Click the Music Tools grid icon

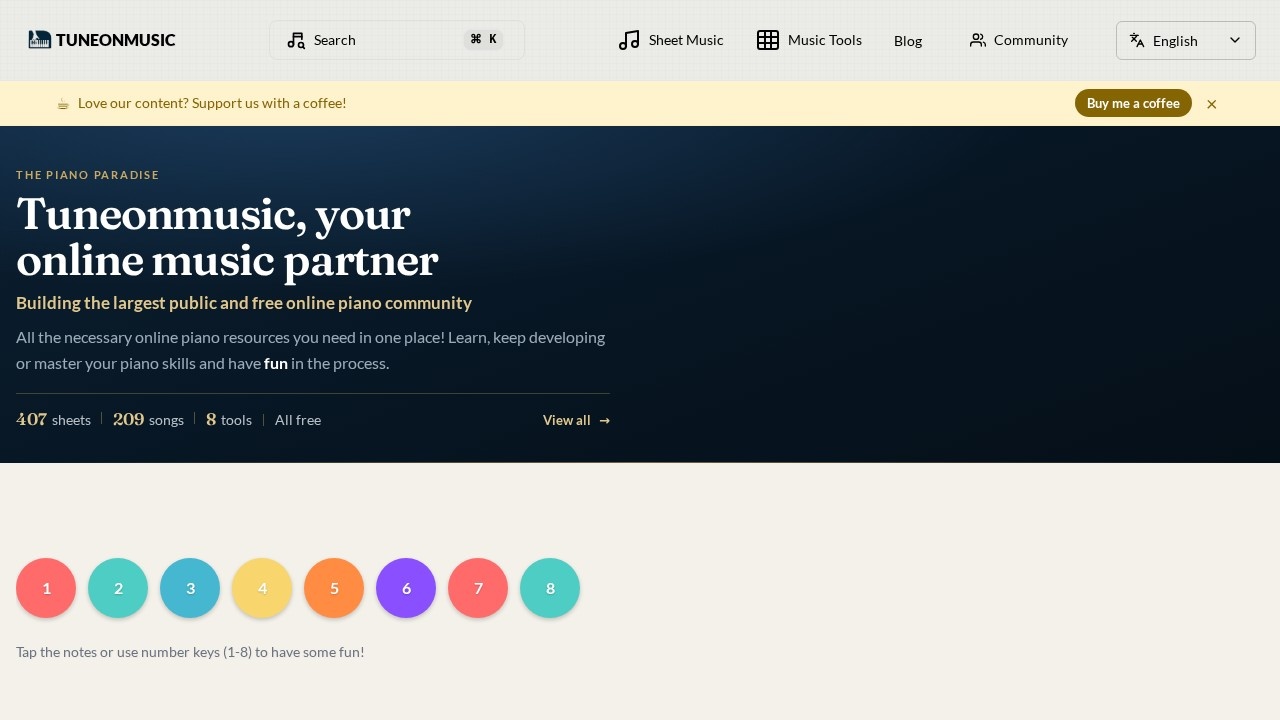[768, 40]
